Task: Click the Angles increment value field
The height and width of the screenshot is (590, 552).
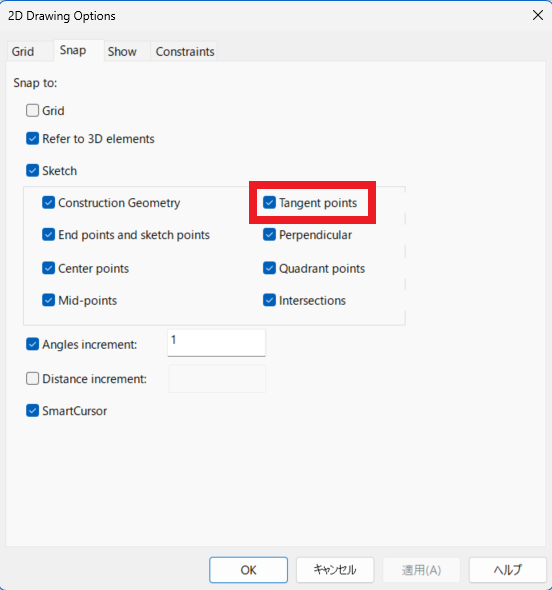Action: point(216,342)
